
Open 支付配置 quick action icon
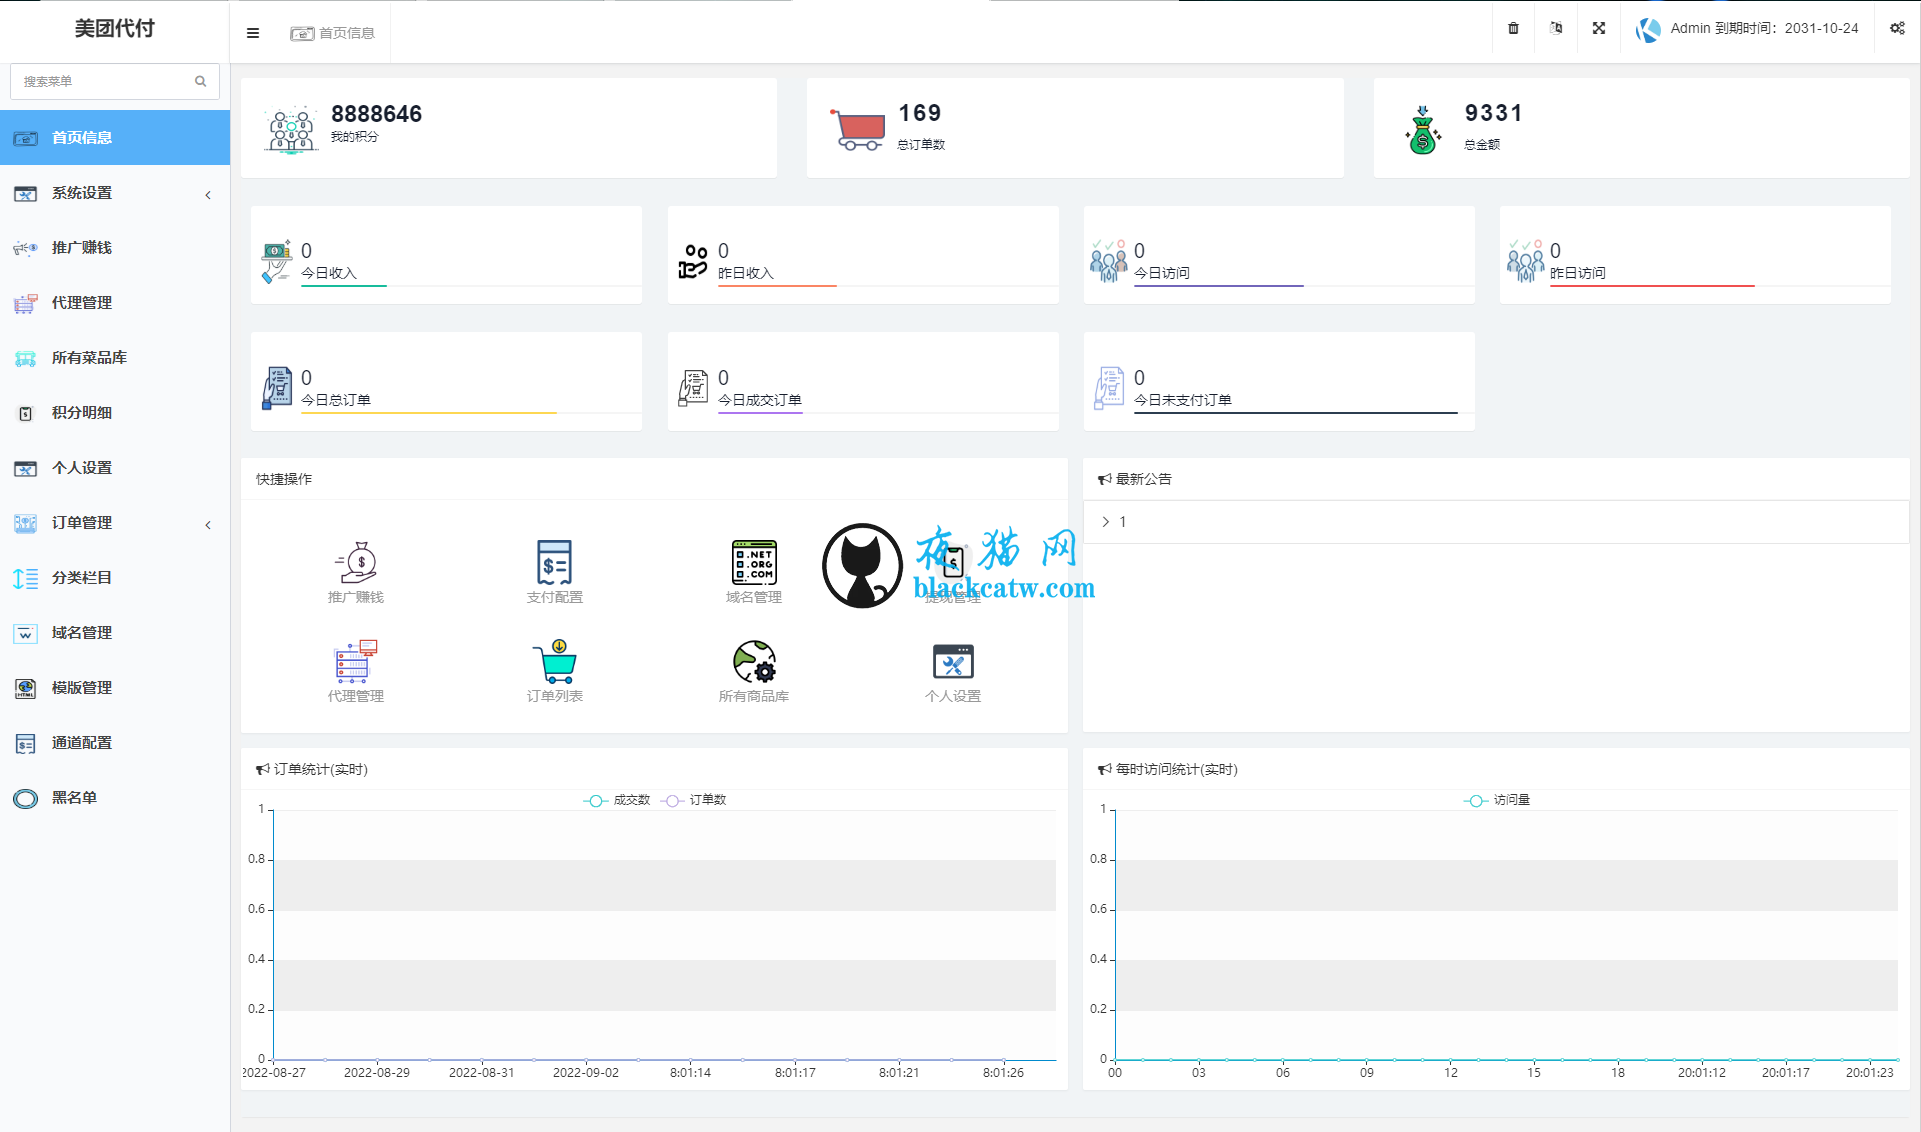click(554, 563)
